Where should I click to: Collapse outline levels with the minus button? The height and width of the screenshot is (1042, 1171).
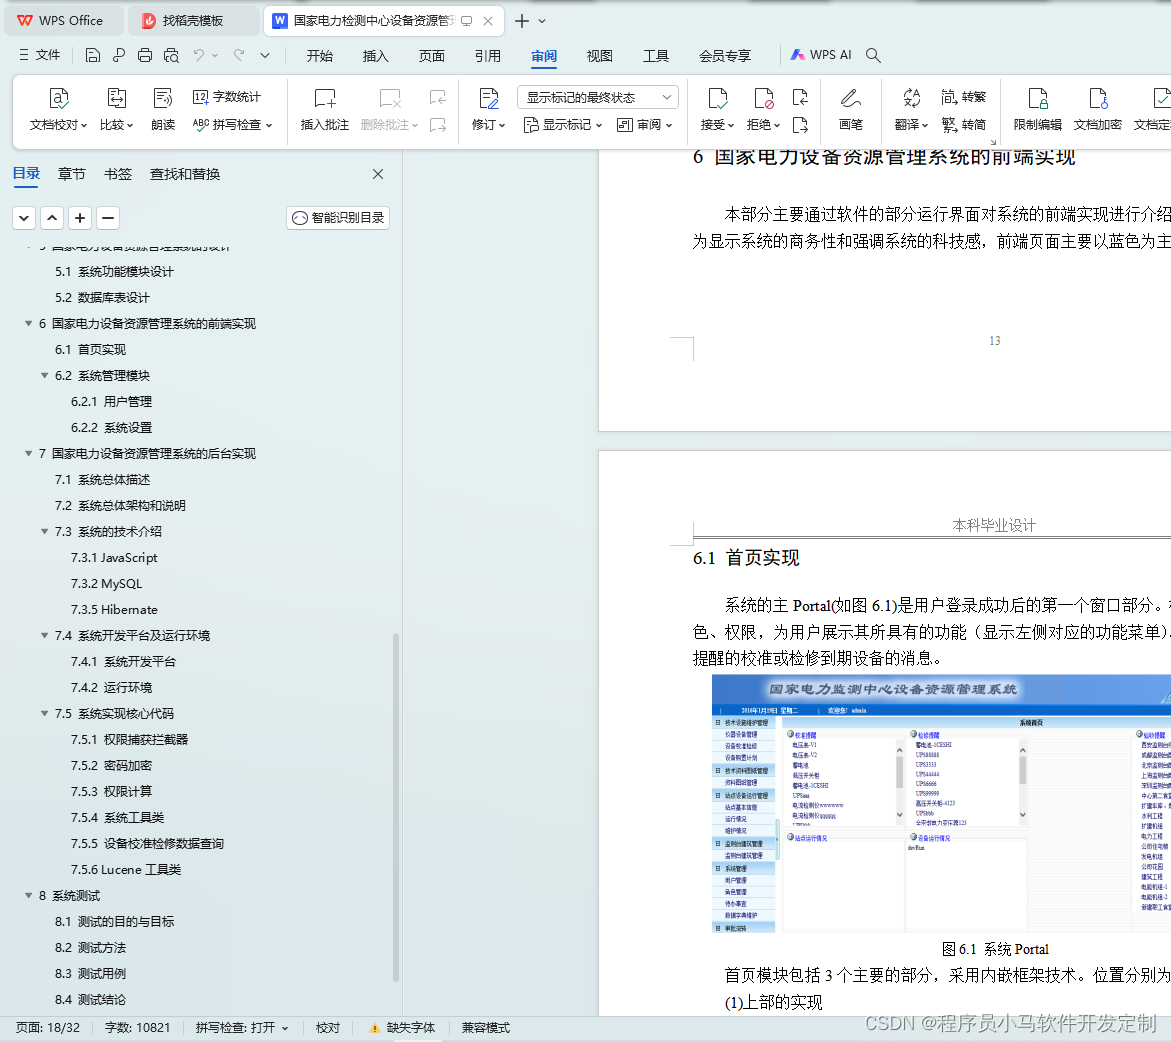point(108,218)
